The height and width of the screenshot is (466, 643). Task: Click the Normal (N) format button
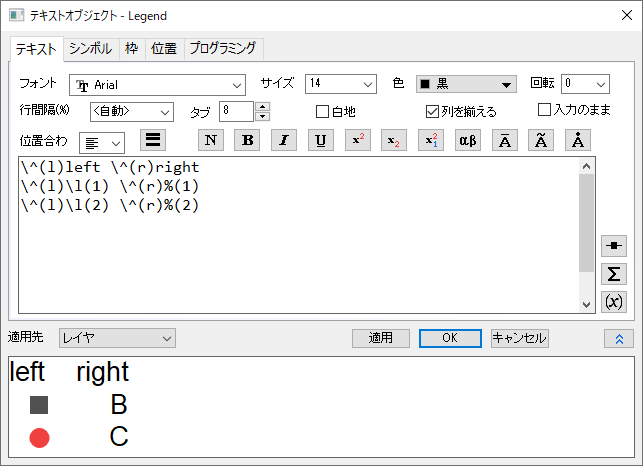(211, 140)
